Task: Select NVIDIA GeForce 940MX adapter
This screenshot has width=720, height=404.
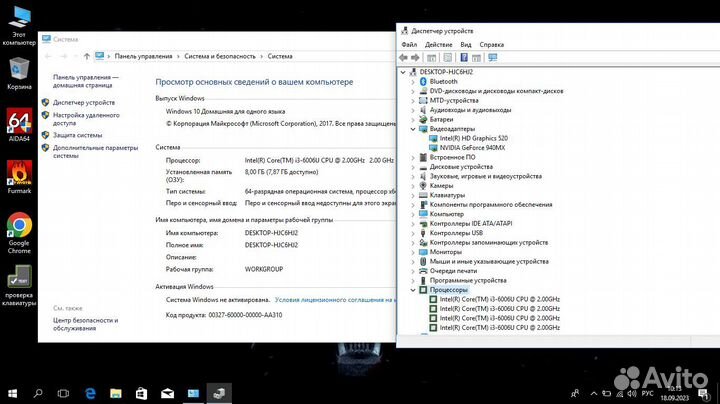Action: tap(472, 148)
